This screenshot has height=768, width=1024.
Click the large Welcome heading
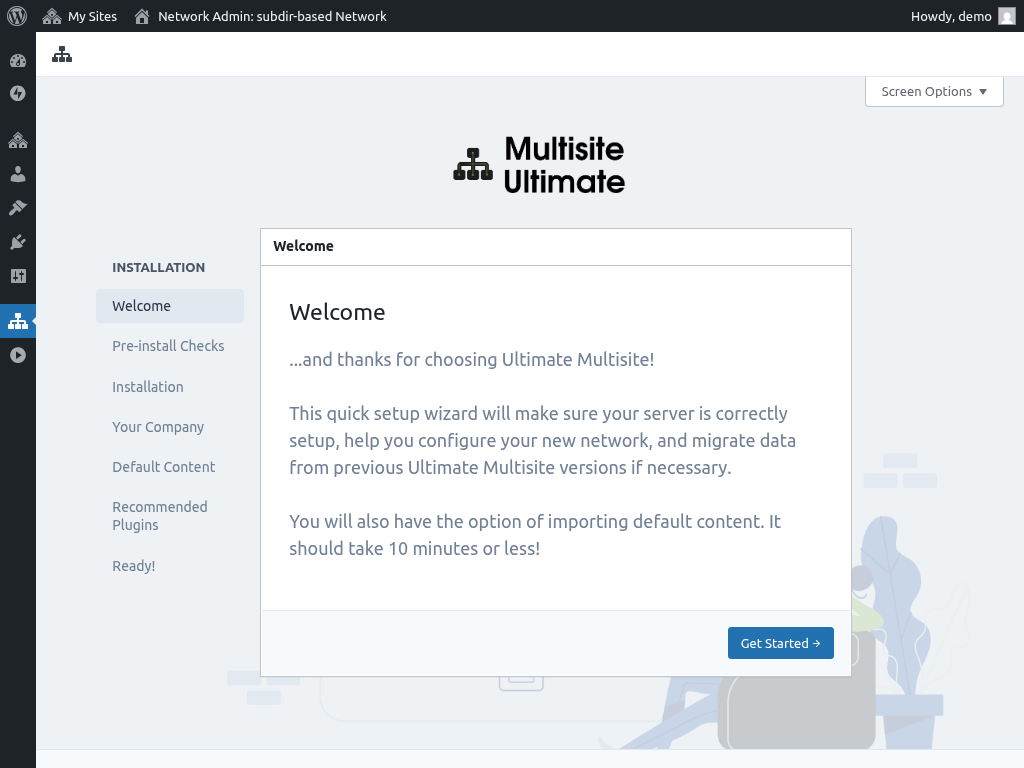pos(337,312)
